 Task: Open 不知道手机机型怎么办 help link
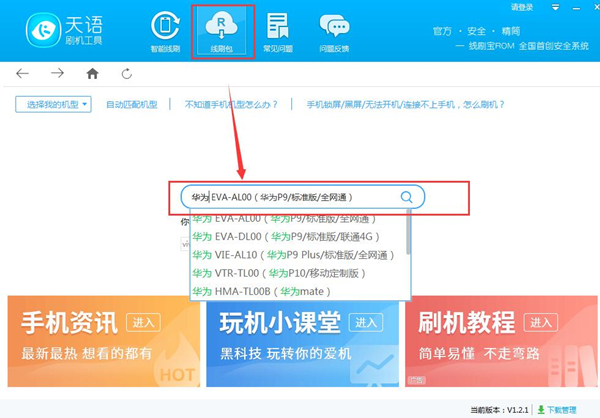(229, 104)
